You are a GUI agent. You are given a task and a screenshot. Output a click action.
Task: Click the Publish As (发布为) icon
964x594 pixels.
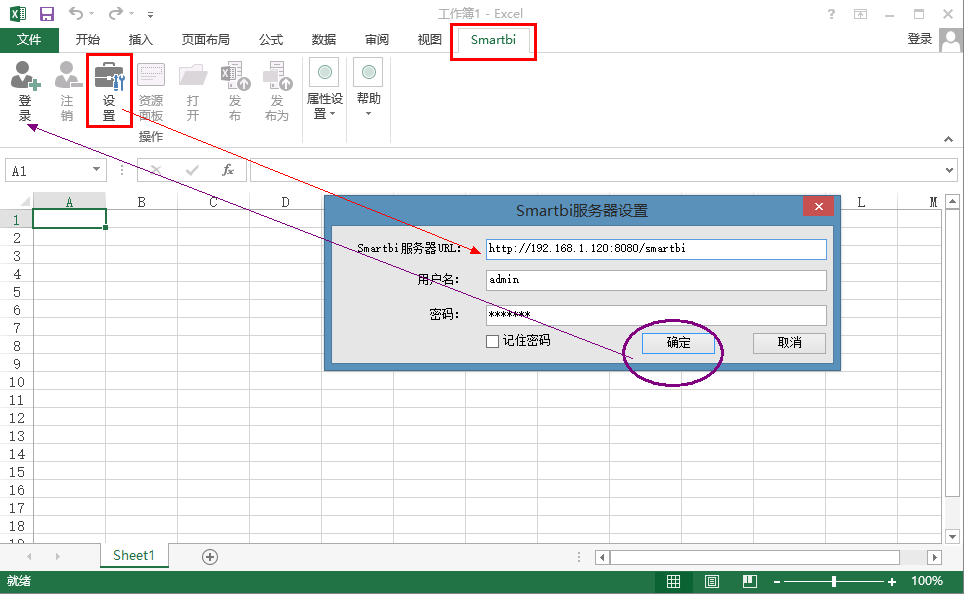pyautogui.click(x=277, y=91)
